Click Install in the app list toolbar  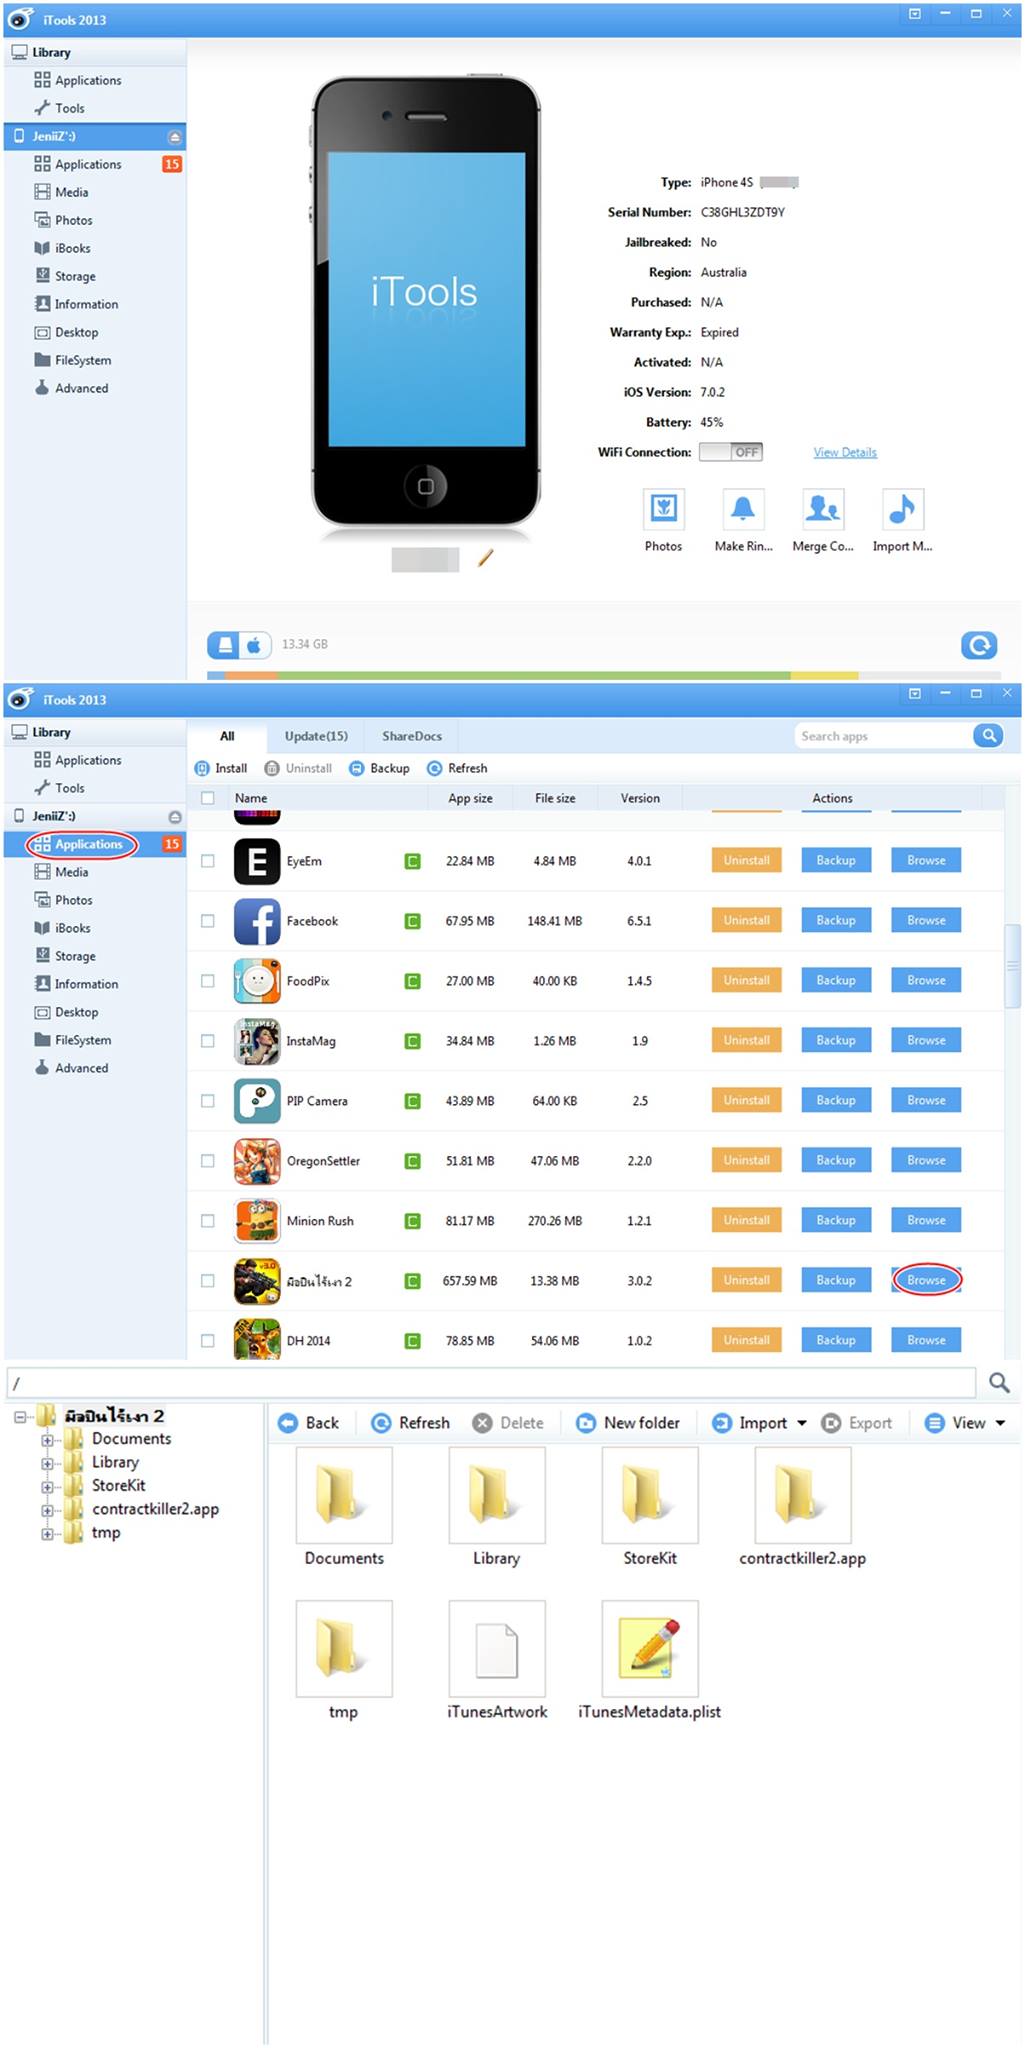pyautogui.click(x=221, y=768)
